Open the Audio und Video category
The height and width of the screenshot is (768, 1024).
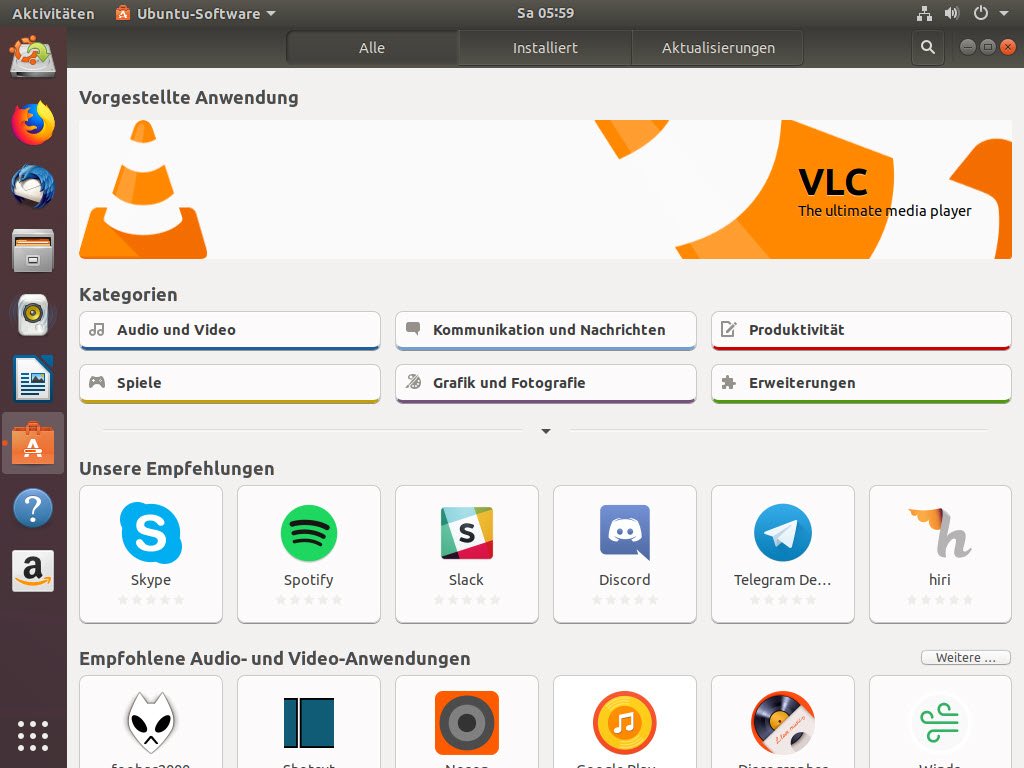point(230,330)
